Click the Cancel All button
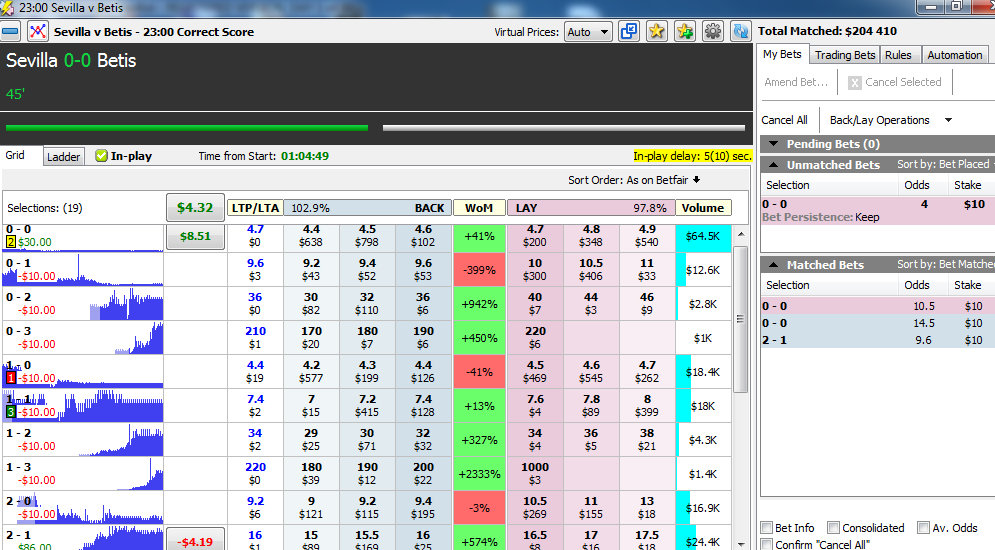 785,120
